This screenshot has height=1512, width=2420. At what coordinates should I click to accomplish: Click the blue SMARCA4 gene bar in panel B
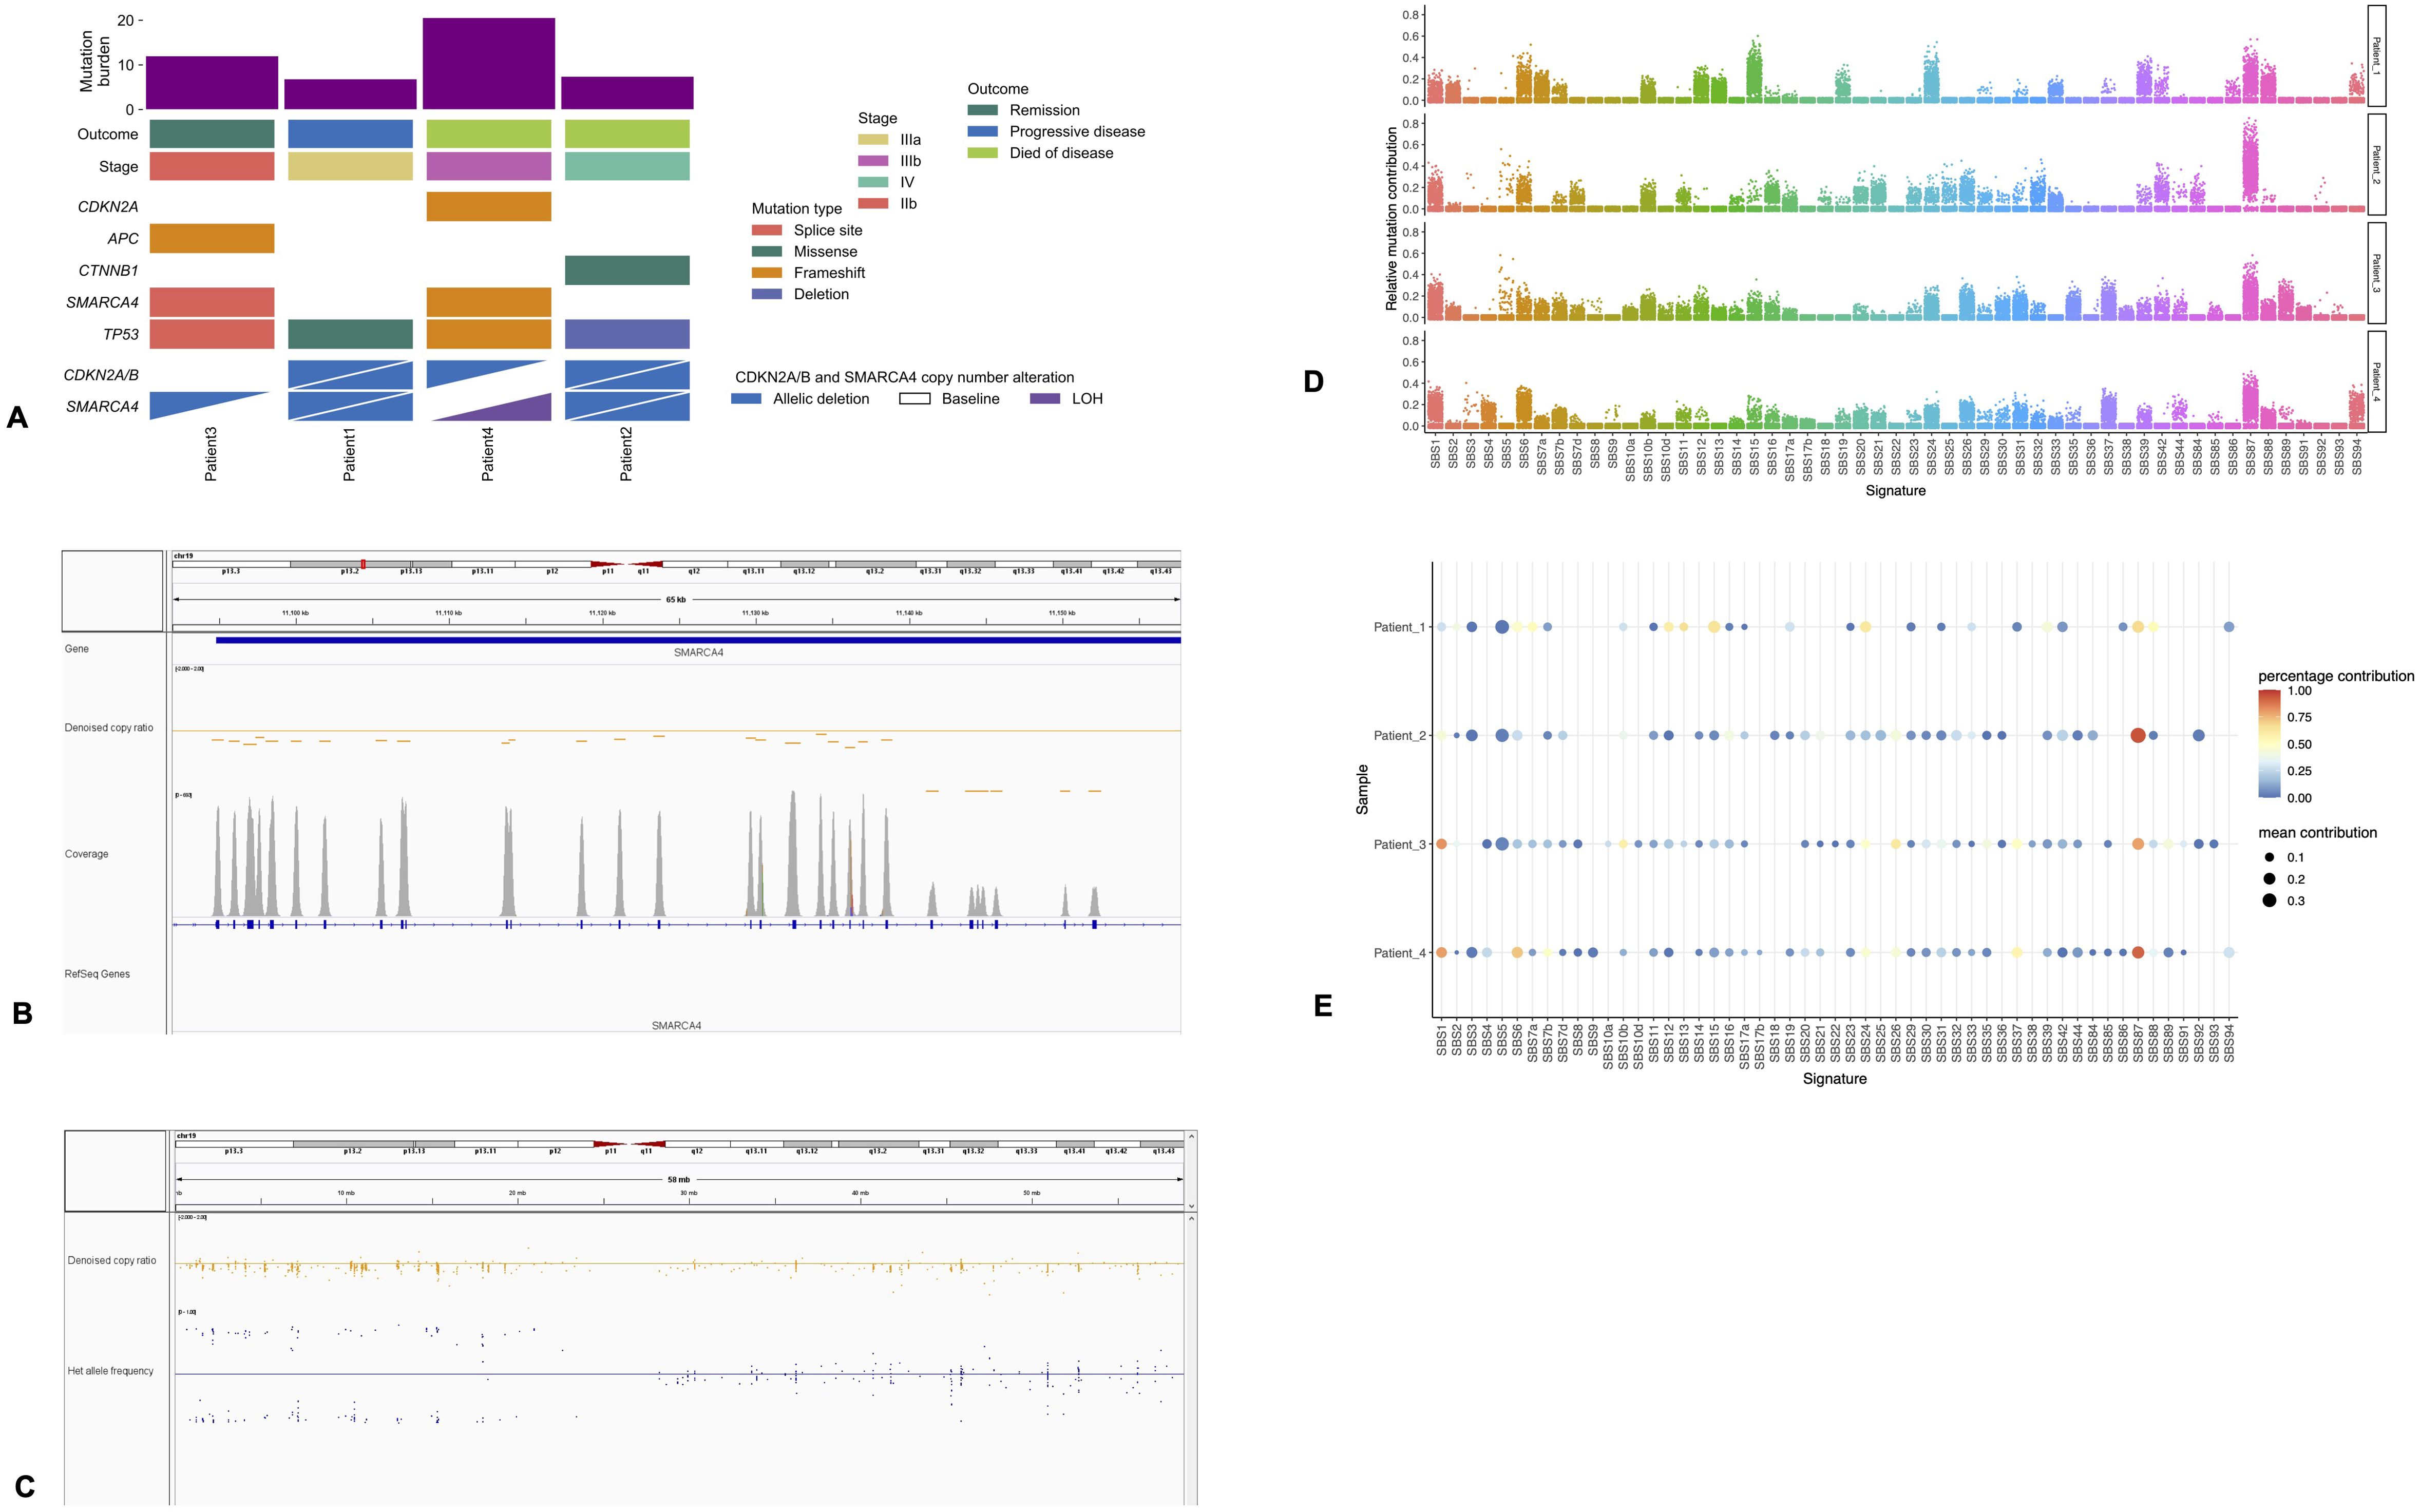click(x=698, y=640)
